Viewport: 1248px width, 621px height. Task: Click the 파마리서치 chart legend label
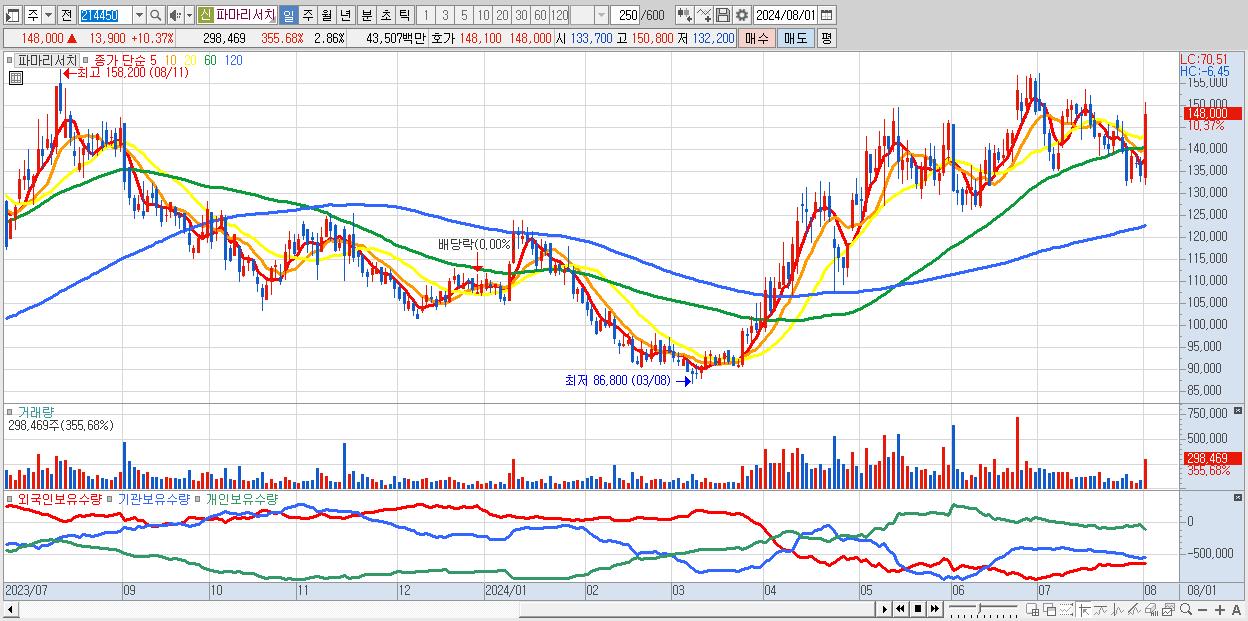(48, 60)
